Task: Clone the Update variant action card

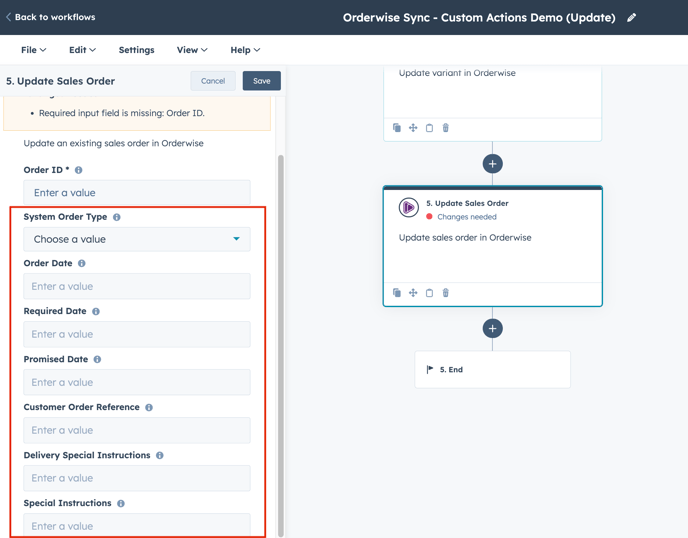Action: tap(397, 128)
